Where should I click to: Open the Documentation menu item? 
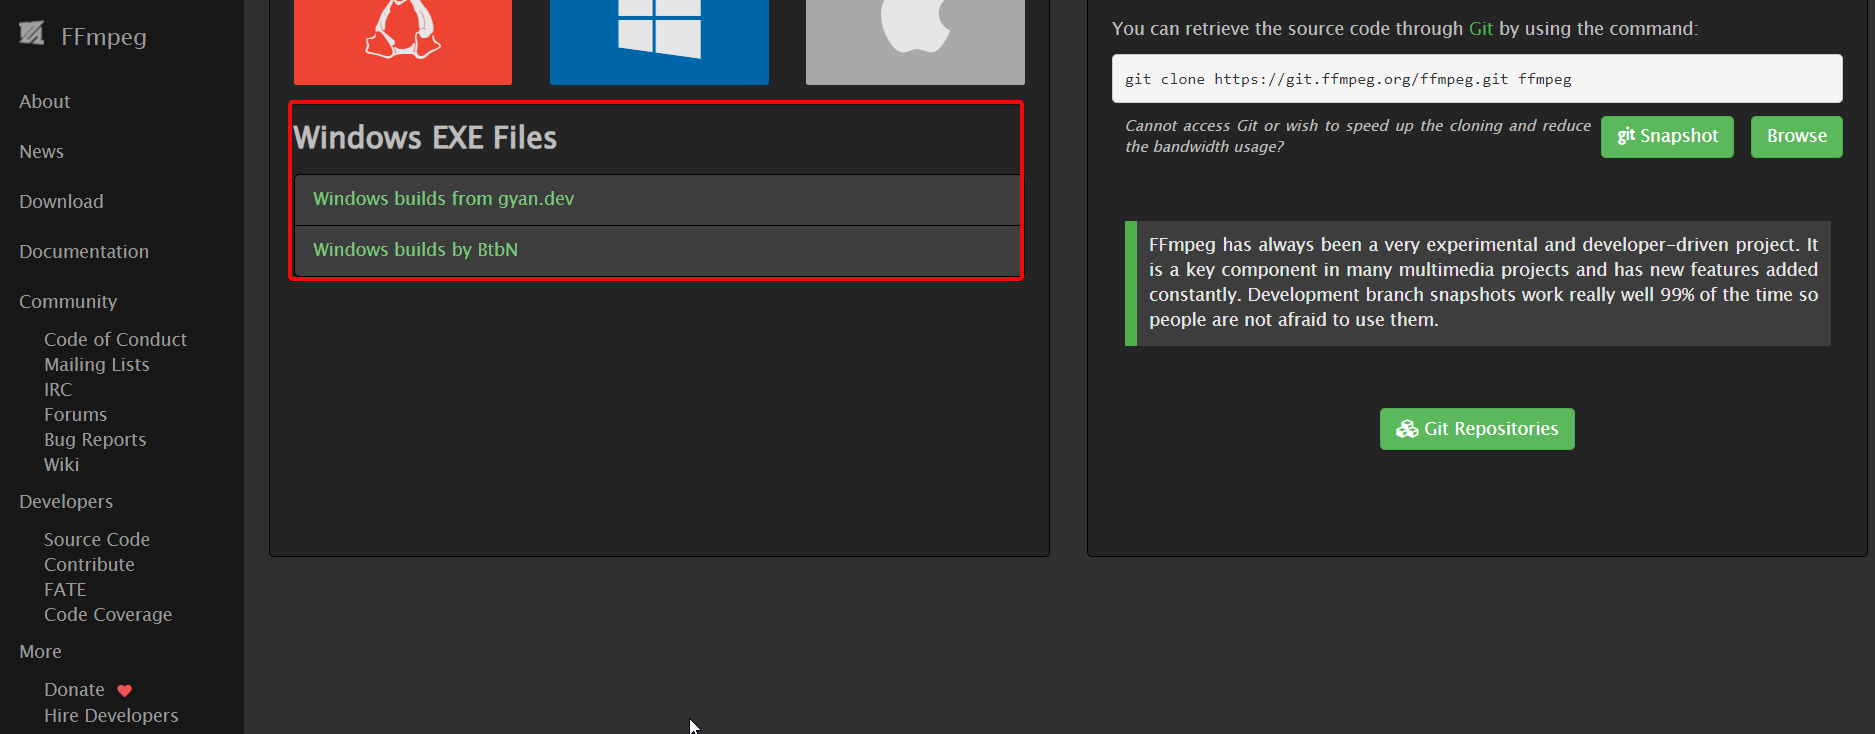[x=84, y=252]
